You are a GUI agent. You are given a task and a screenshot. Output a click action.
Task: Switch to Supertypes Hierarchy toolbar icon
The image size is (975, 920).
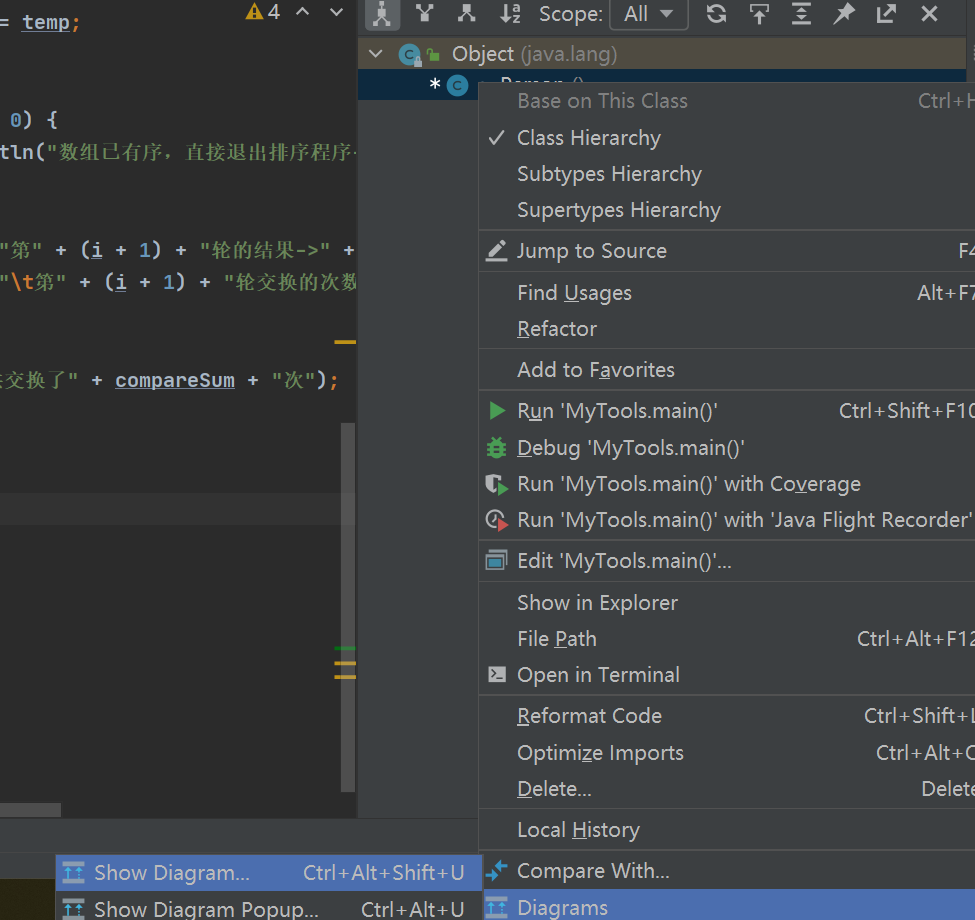coord(425,14)
